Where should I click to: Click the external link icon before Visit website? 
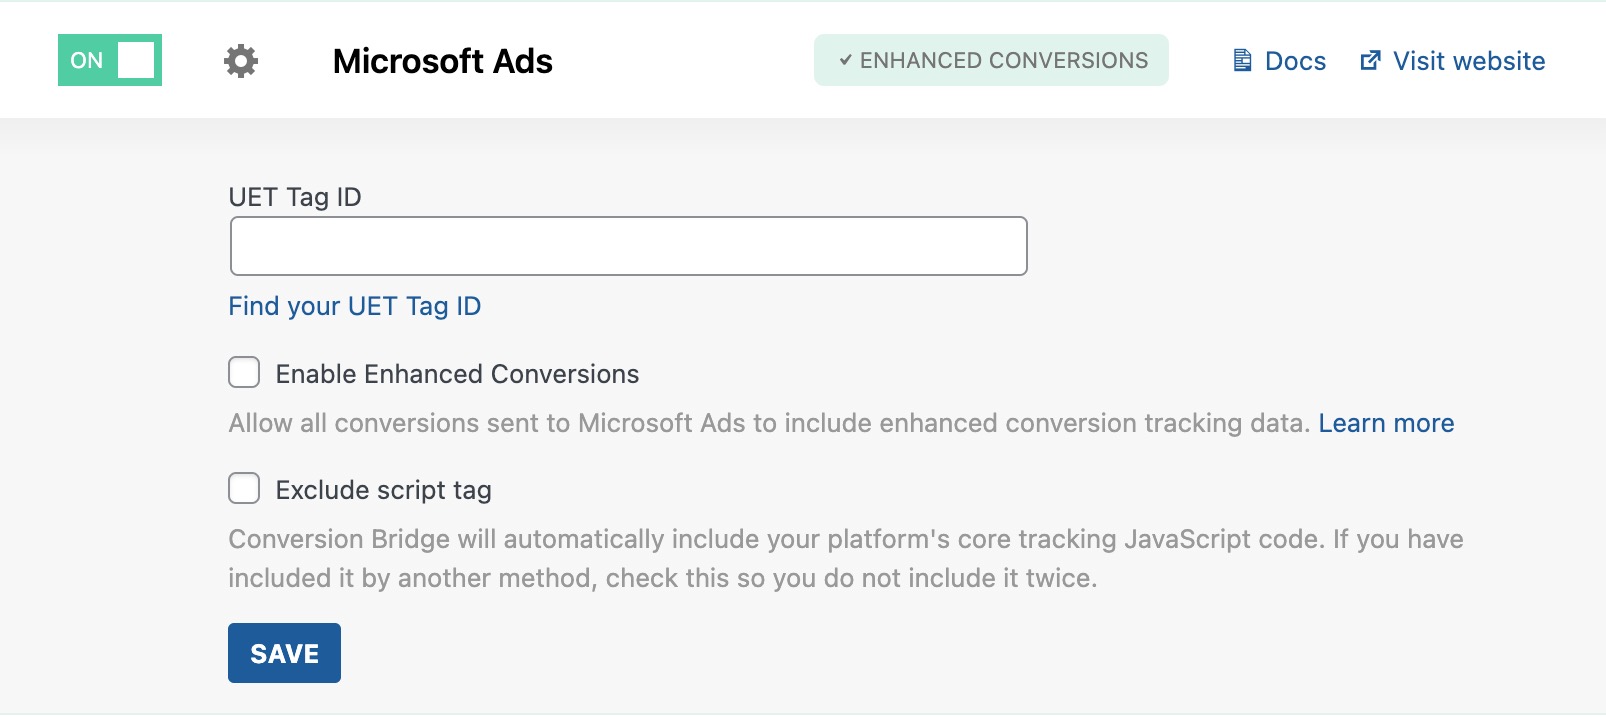(1370, 60)
